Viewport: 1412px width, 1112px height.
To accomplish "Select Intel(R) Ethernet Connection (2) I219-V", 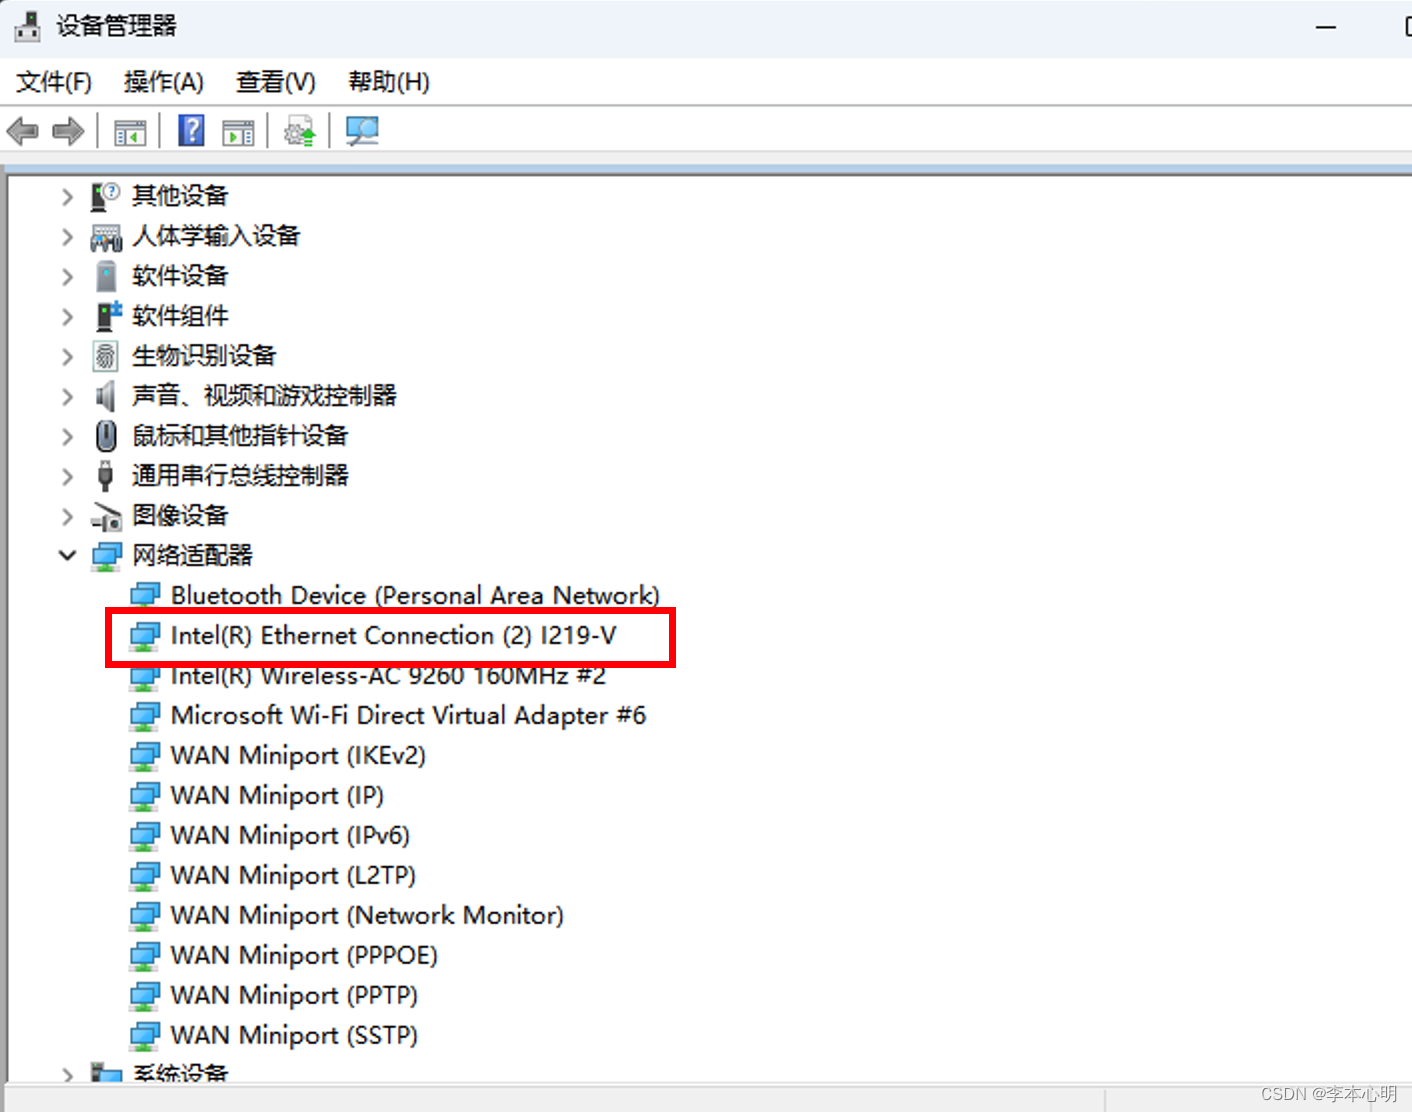I will pos(394,636).
